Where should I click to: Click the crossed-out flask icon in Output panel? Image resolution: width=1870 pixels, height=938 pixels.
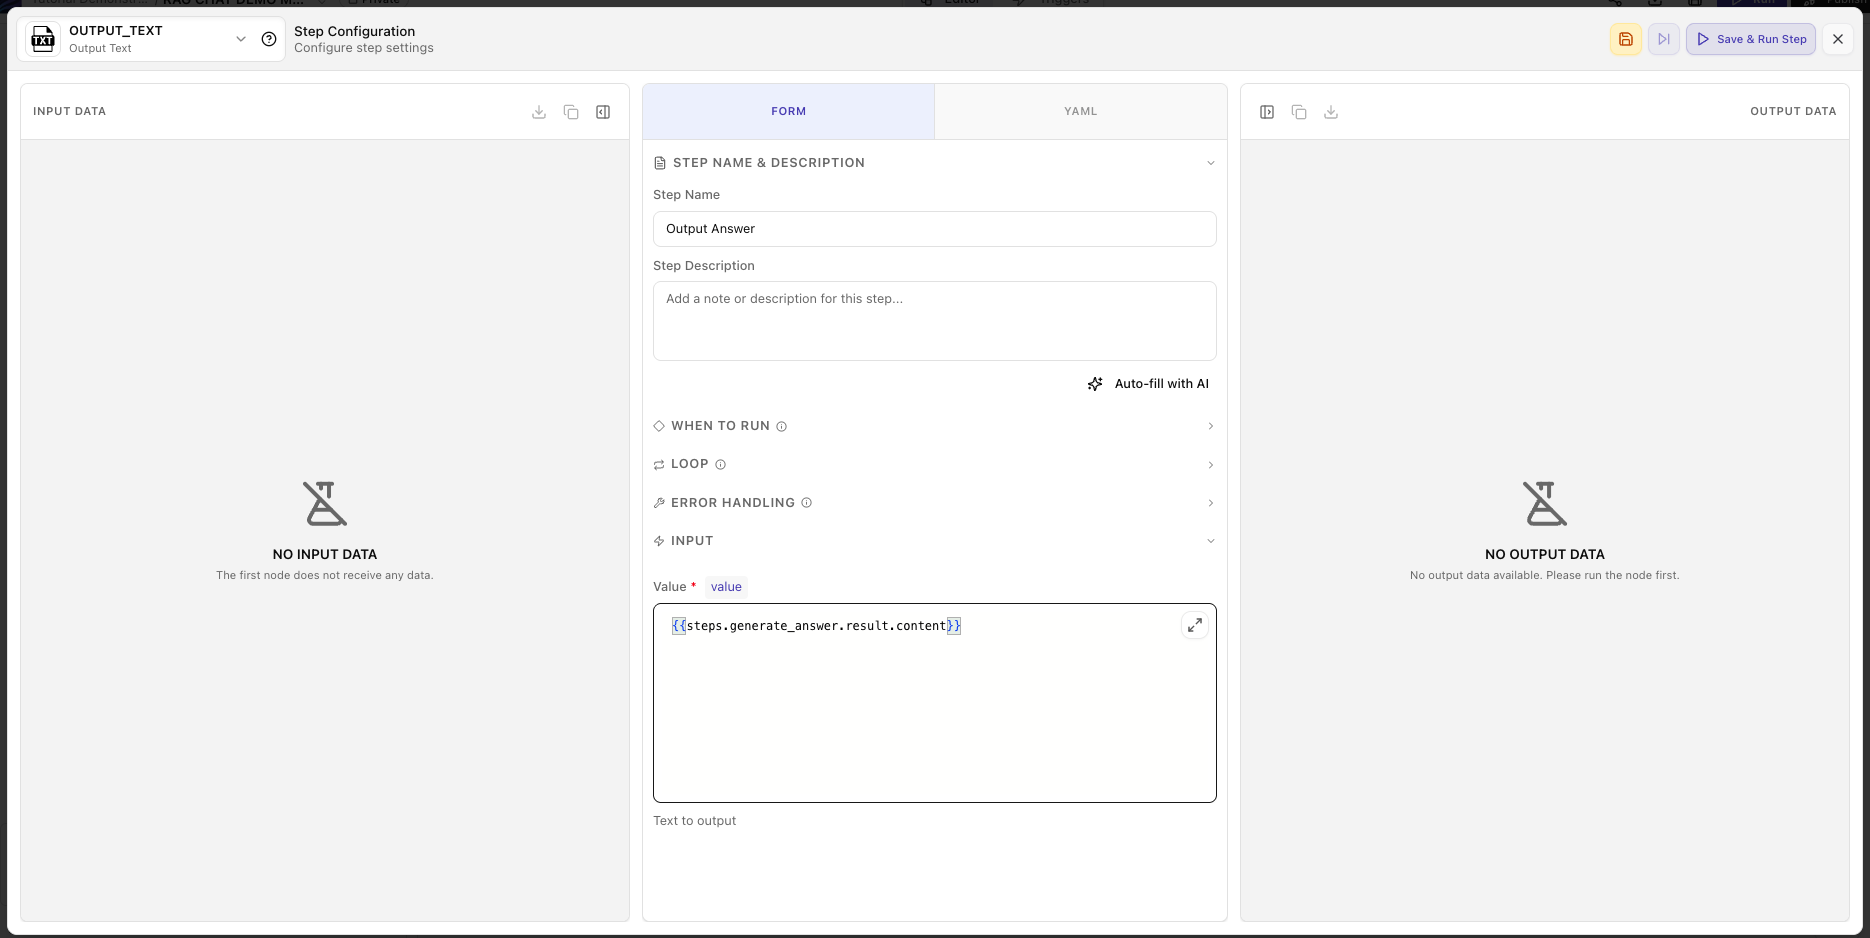(1545, 504)
